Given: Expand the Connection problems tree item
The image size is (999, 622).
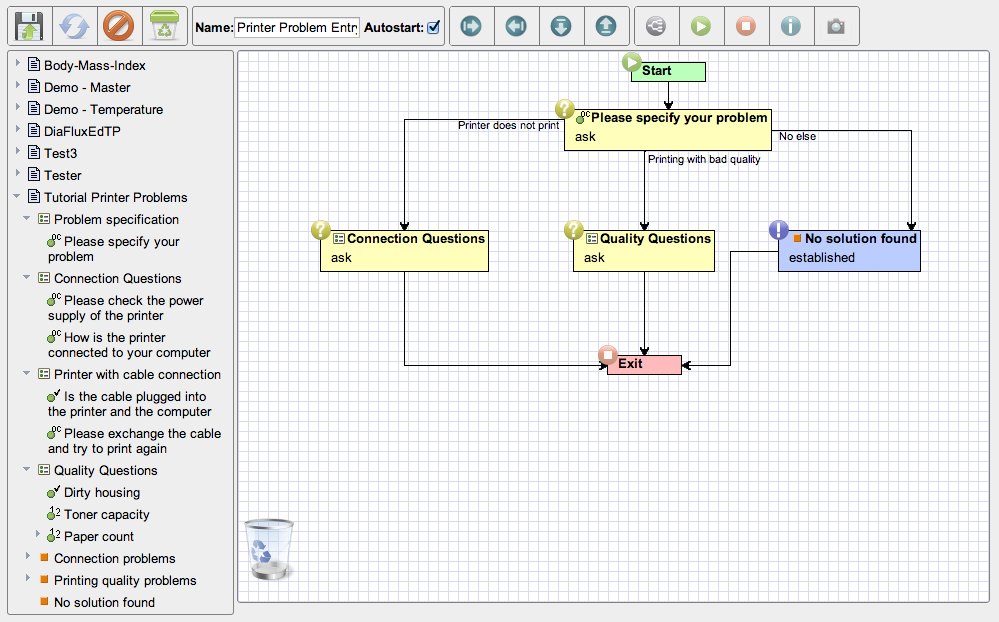Looking at the screenshot, I should pos(27,556).
